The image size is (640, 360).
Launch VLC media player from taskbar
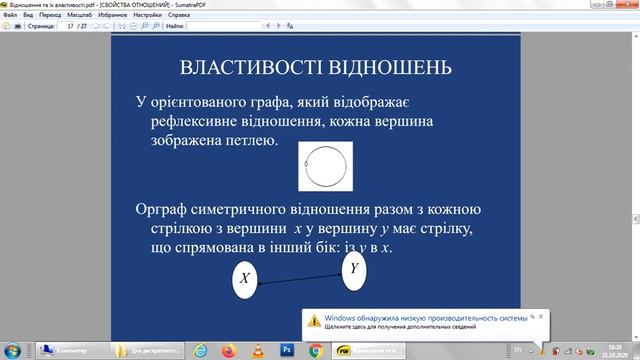pos(258,351)
